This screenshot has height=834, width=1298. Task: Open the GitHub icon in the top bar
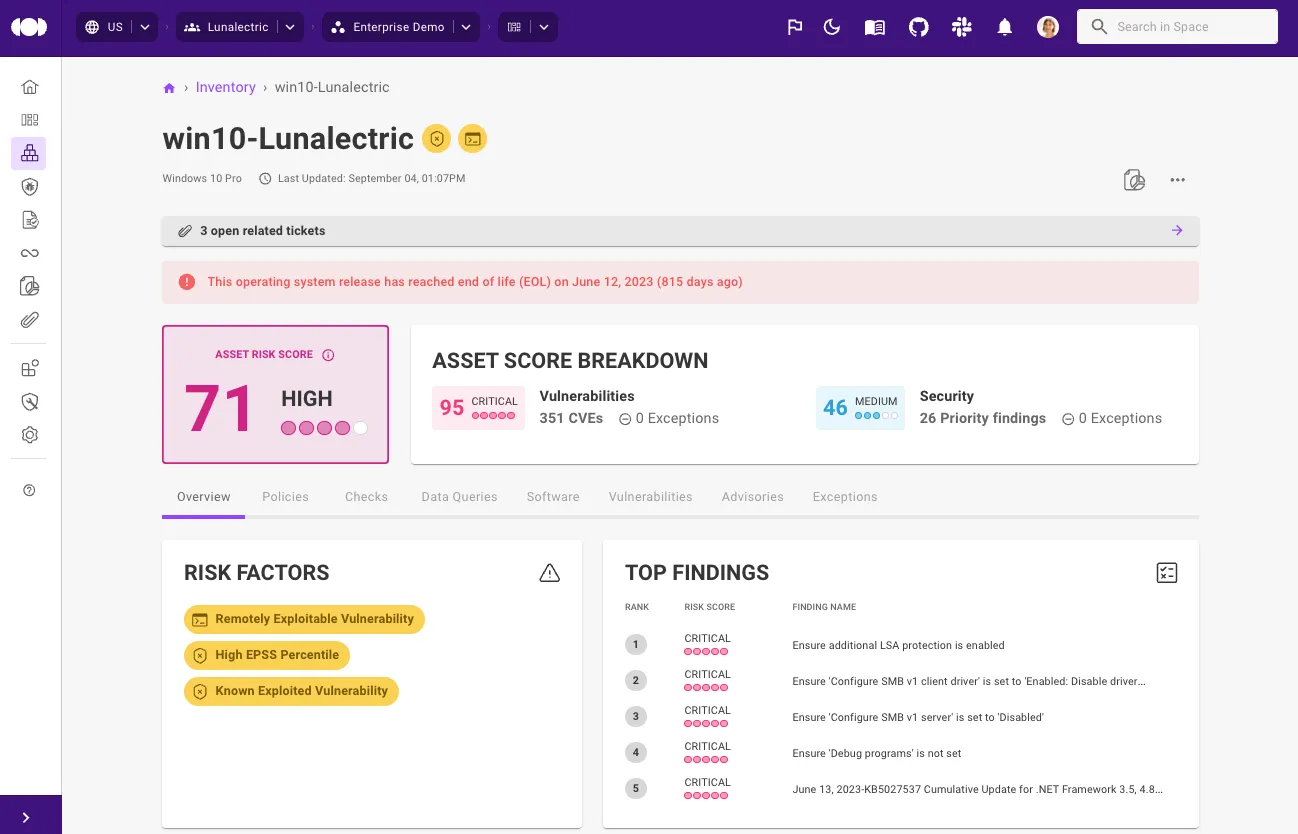pos(918,27)
